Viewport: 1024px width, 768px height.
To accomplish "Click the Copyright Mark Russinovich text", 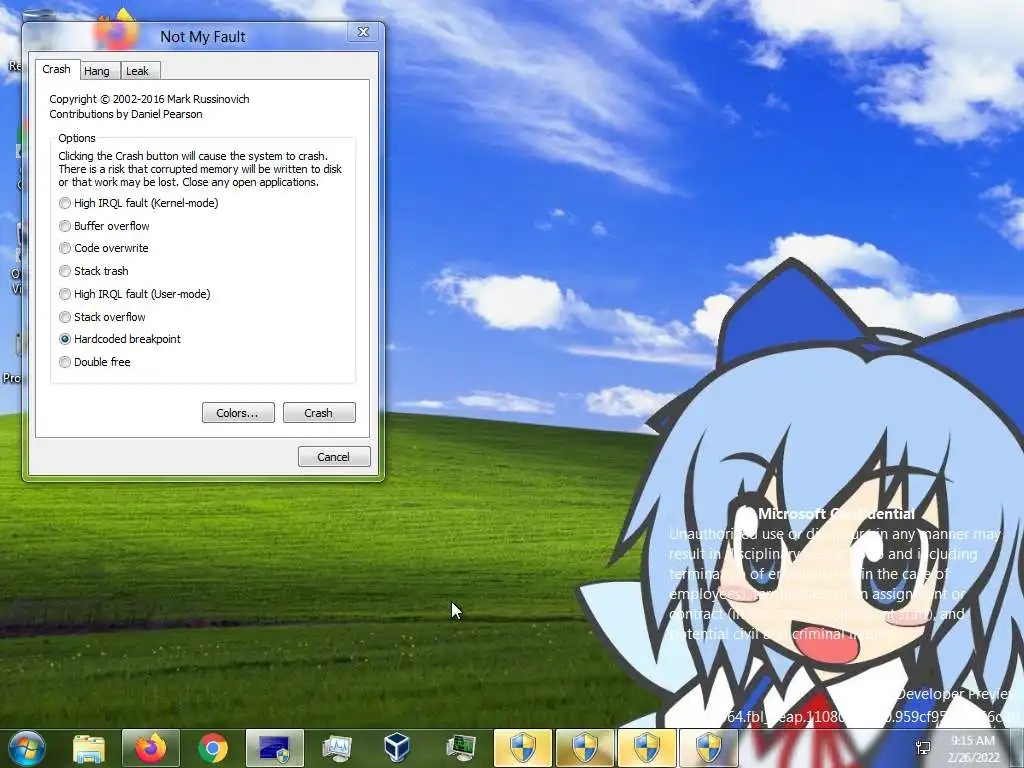I will click(x=149, y=99).
